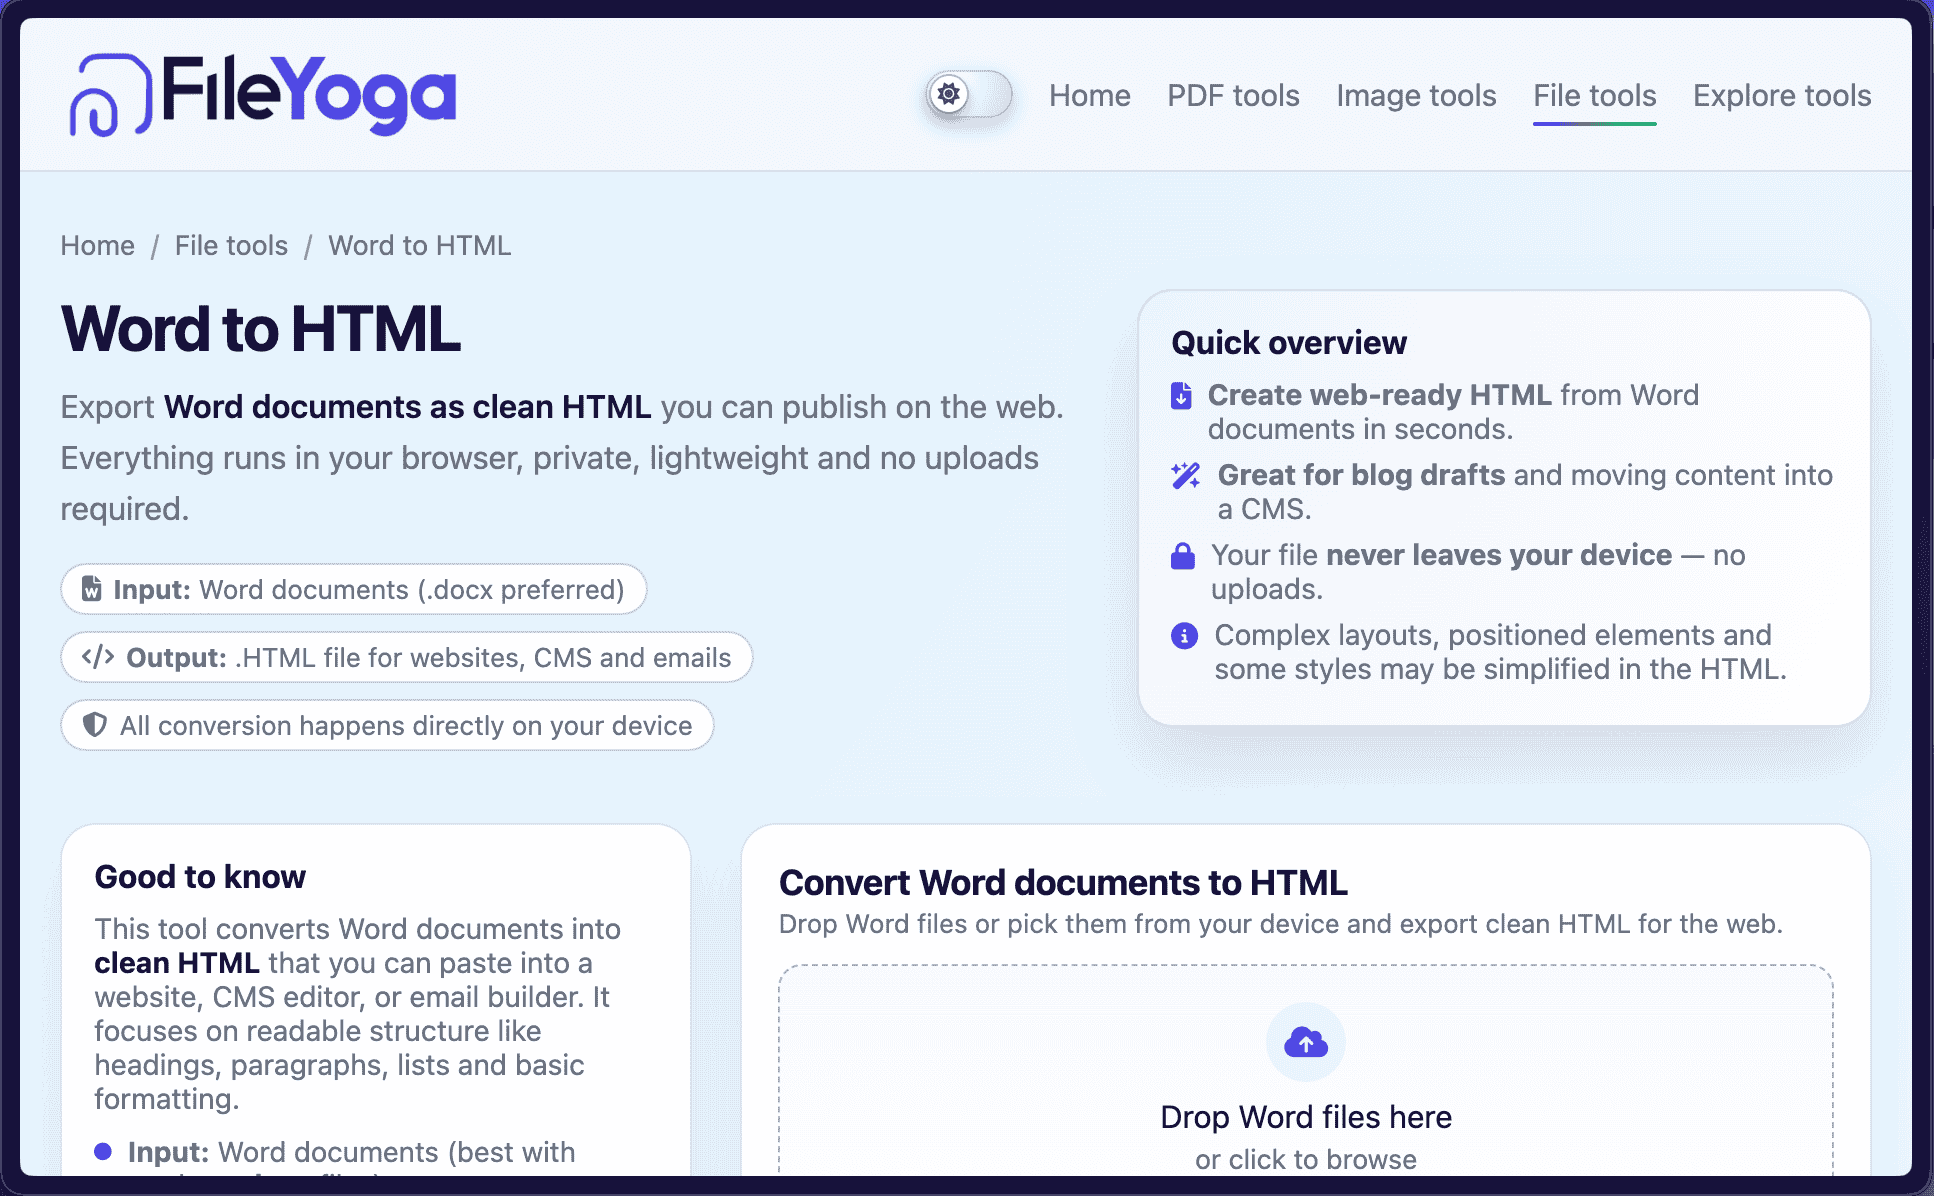The image size is (1934, 1196).
Task: Click the magic wand icon beside Great for blog drafts
Action: coord(1186,476)
